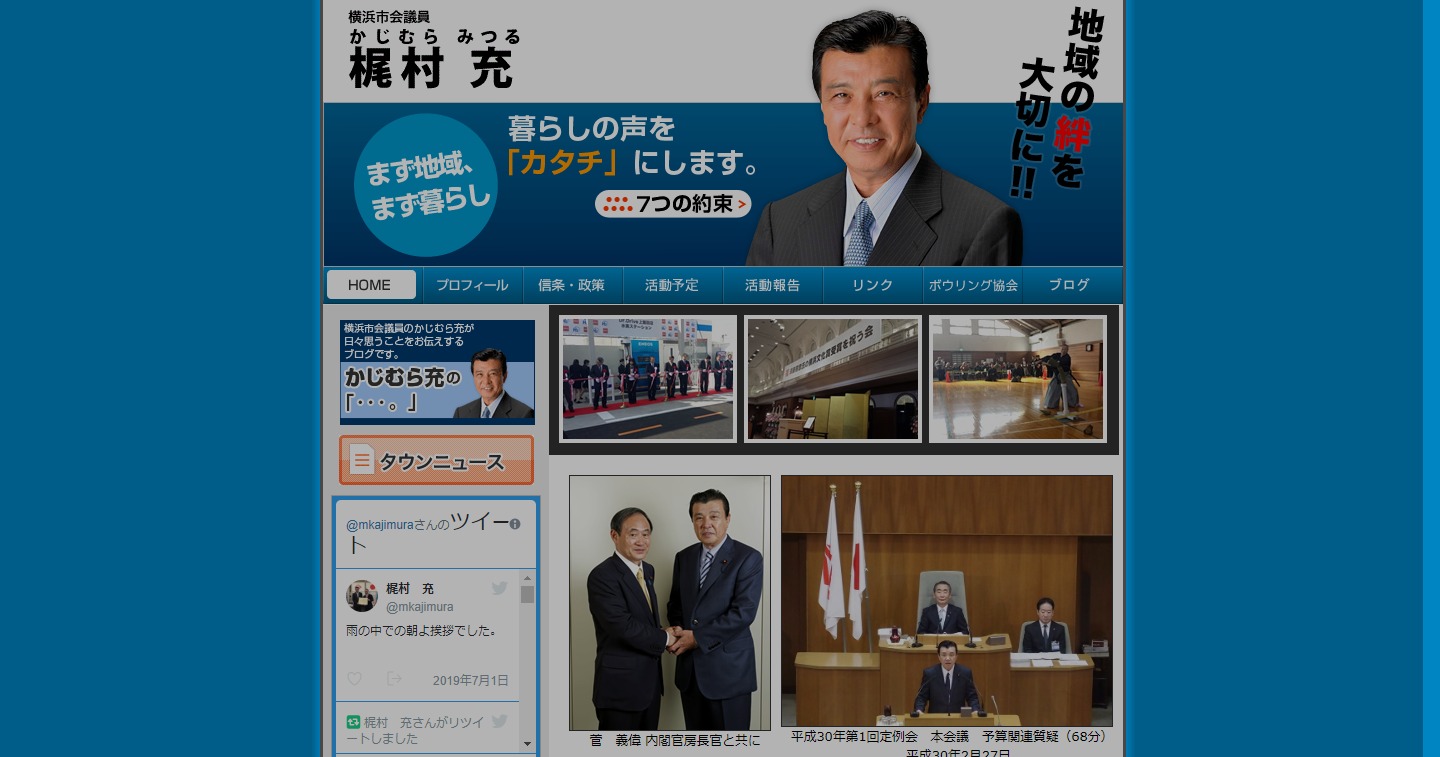
Task: Open the kendo gymnasium thumbnail photo
Action: click(x=1017, y=379)
